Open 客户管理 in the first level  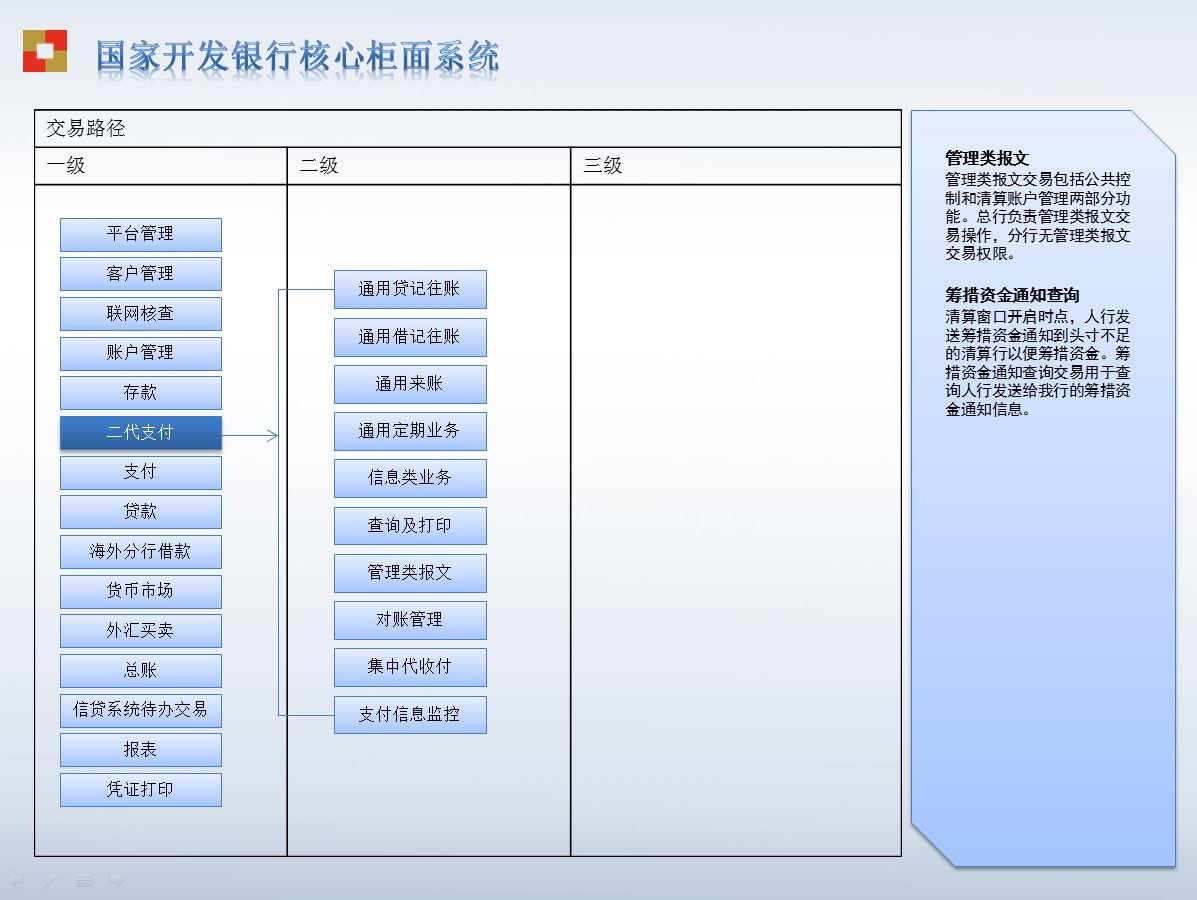click(140, 274)
